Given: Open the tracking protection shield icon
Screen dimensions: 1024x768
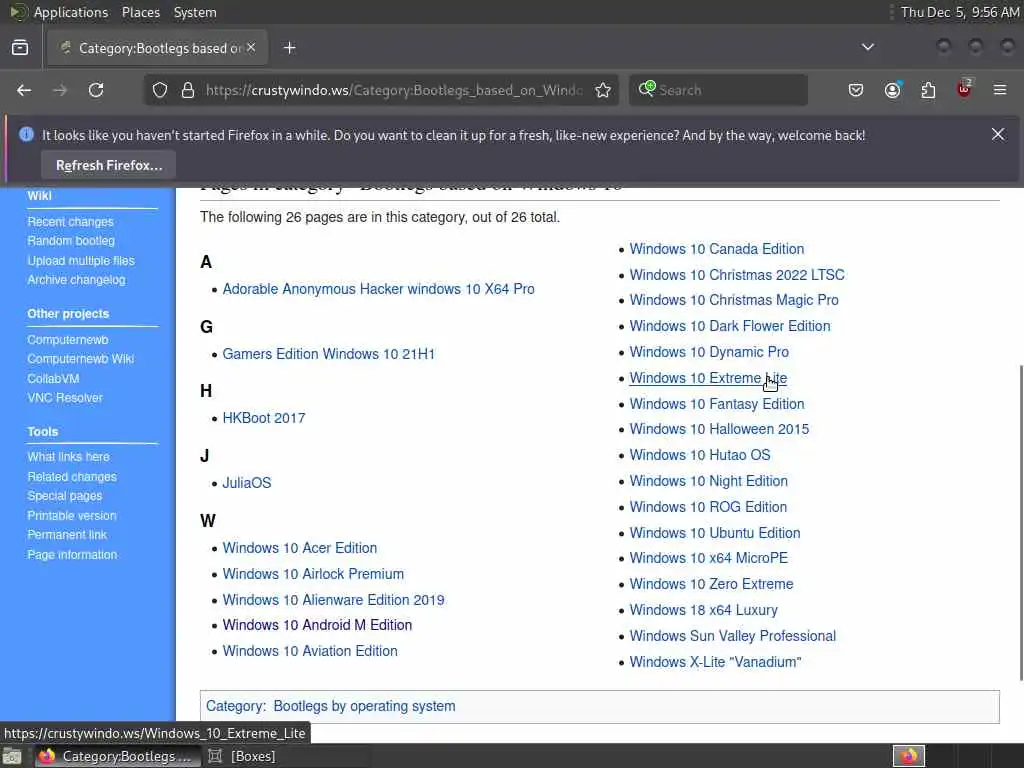Looking at the screenshot, I should click(x=160, y=90).
